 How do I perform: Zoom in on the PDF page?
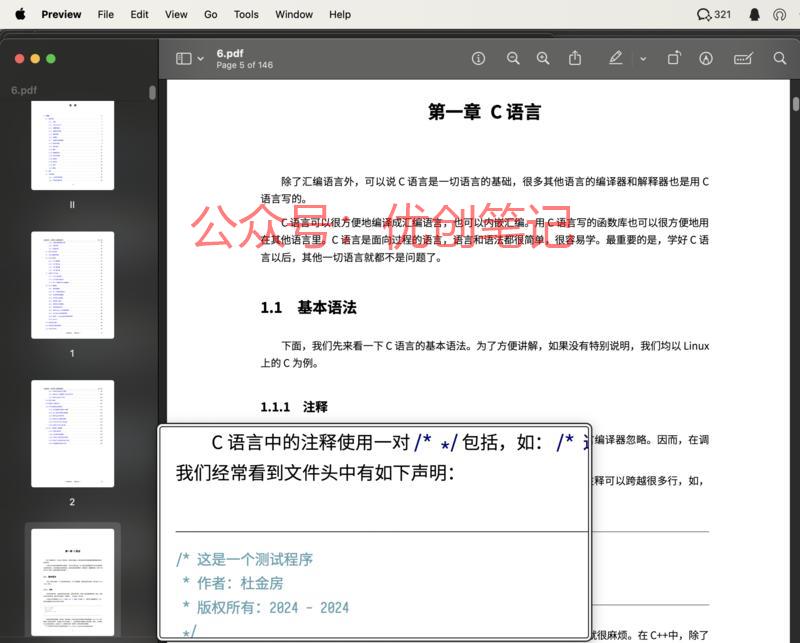pos(543,59)
